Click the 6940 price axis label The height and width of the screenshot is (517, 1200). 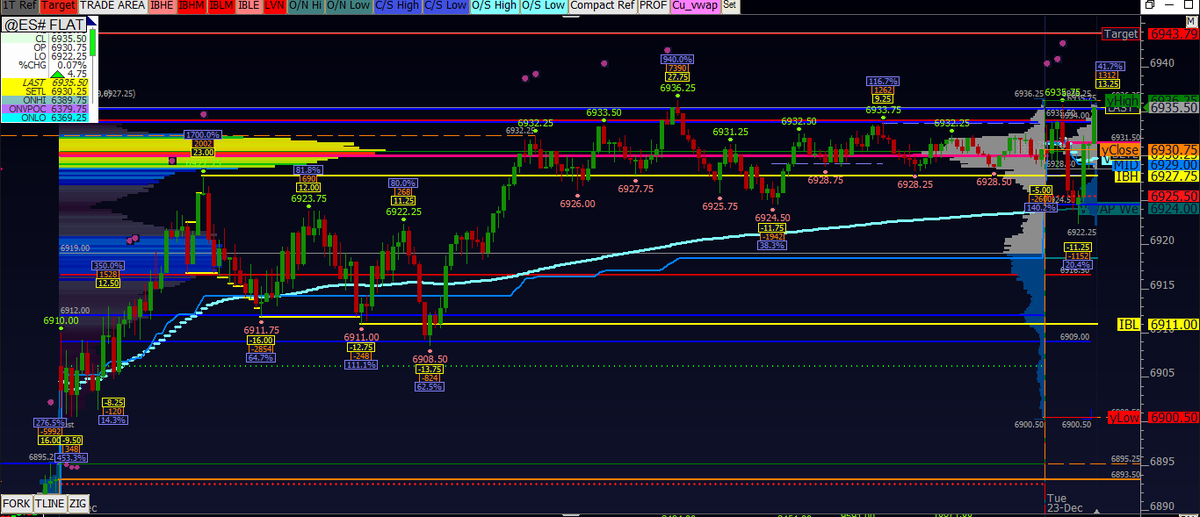[x=1163, y=64]
